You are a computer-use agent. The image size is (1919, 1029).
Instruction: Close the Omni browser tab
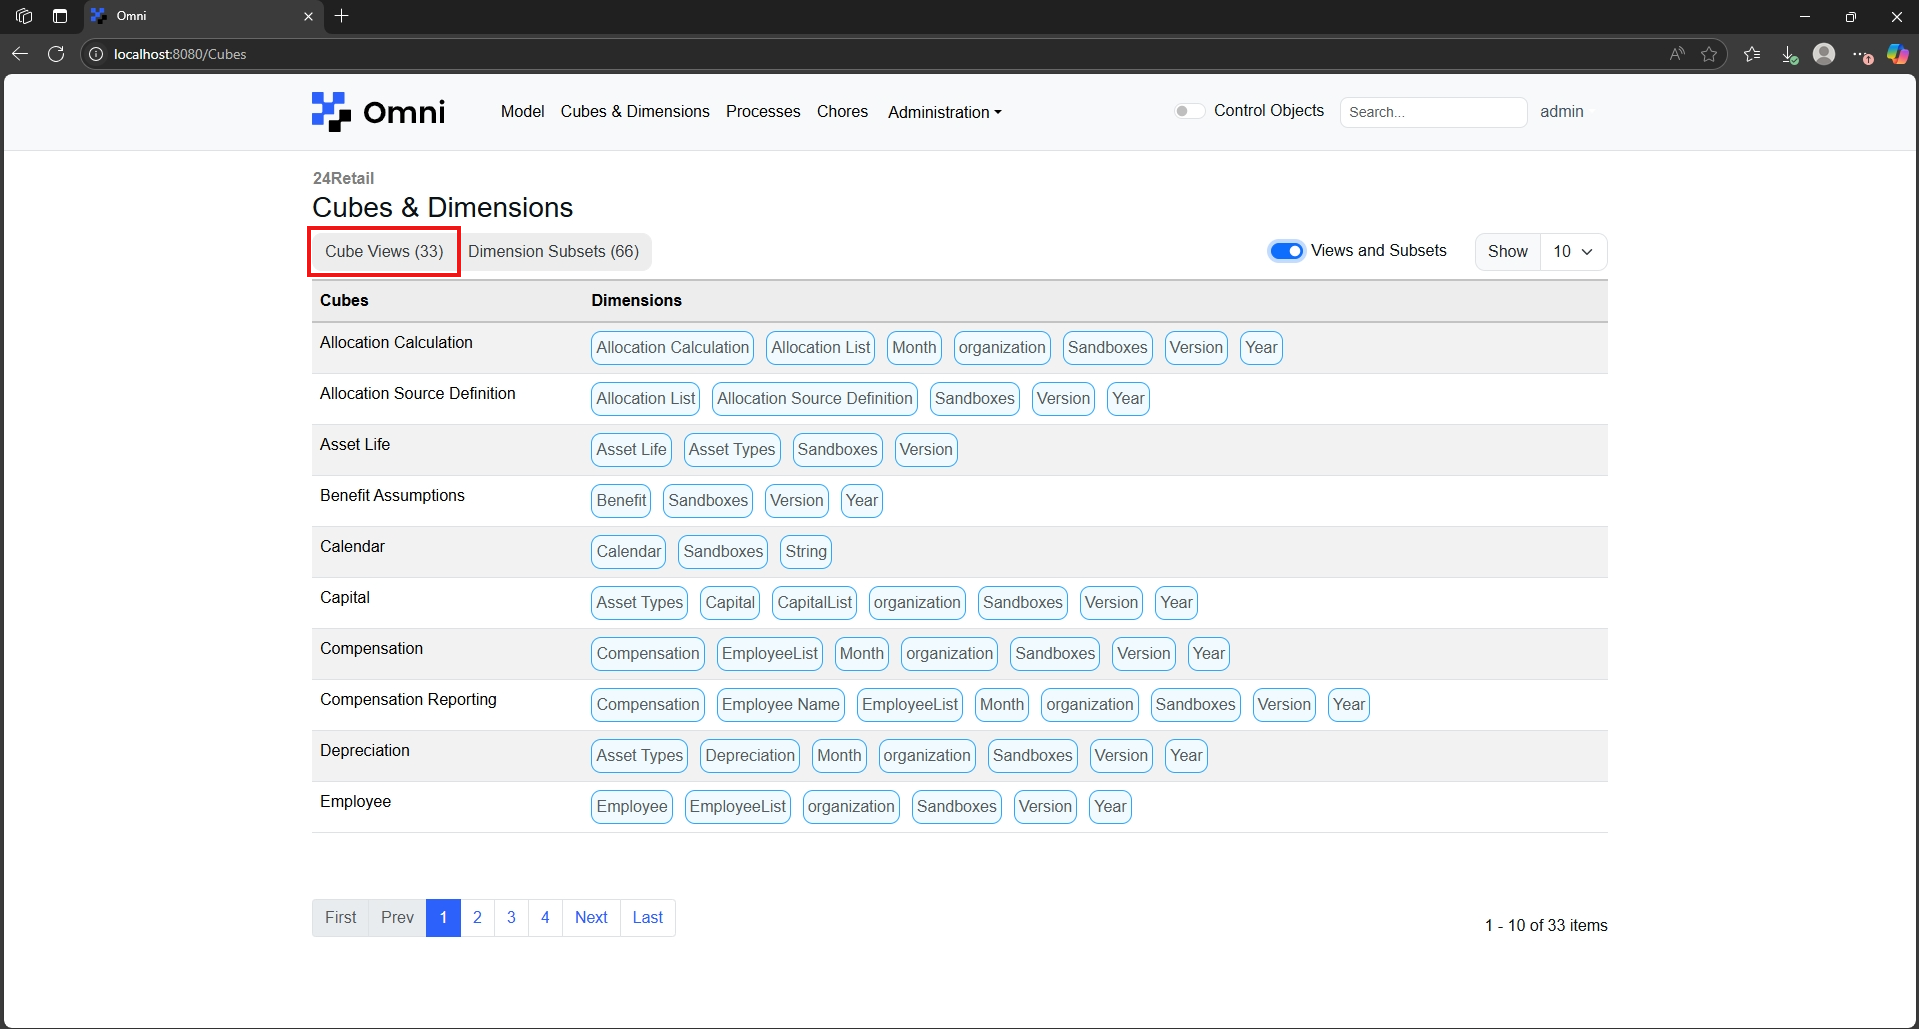pyautogui.click(x=308, y=16)
